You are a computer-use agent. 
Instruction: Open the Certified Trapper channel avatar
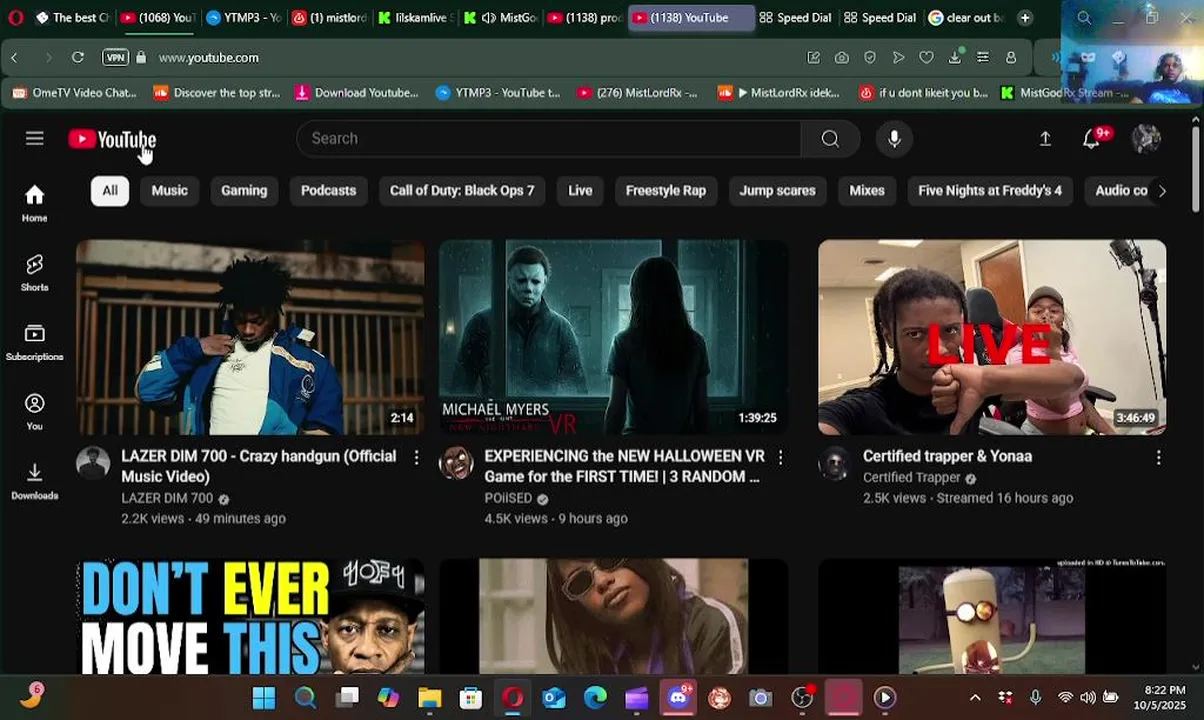(x=835, y=463)
